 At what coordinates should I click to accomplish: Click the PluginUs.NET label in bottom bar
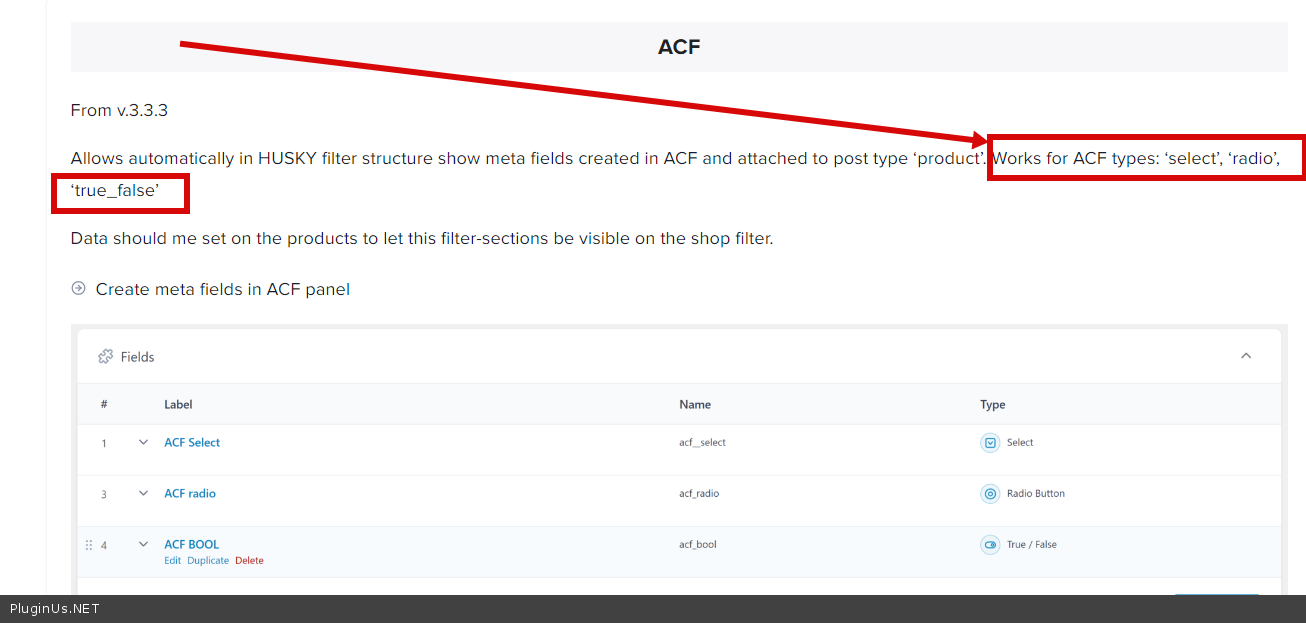[55, 608]
